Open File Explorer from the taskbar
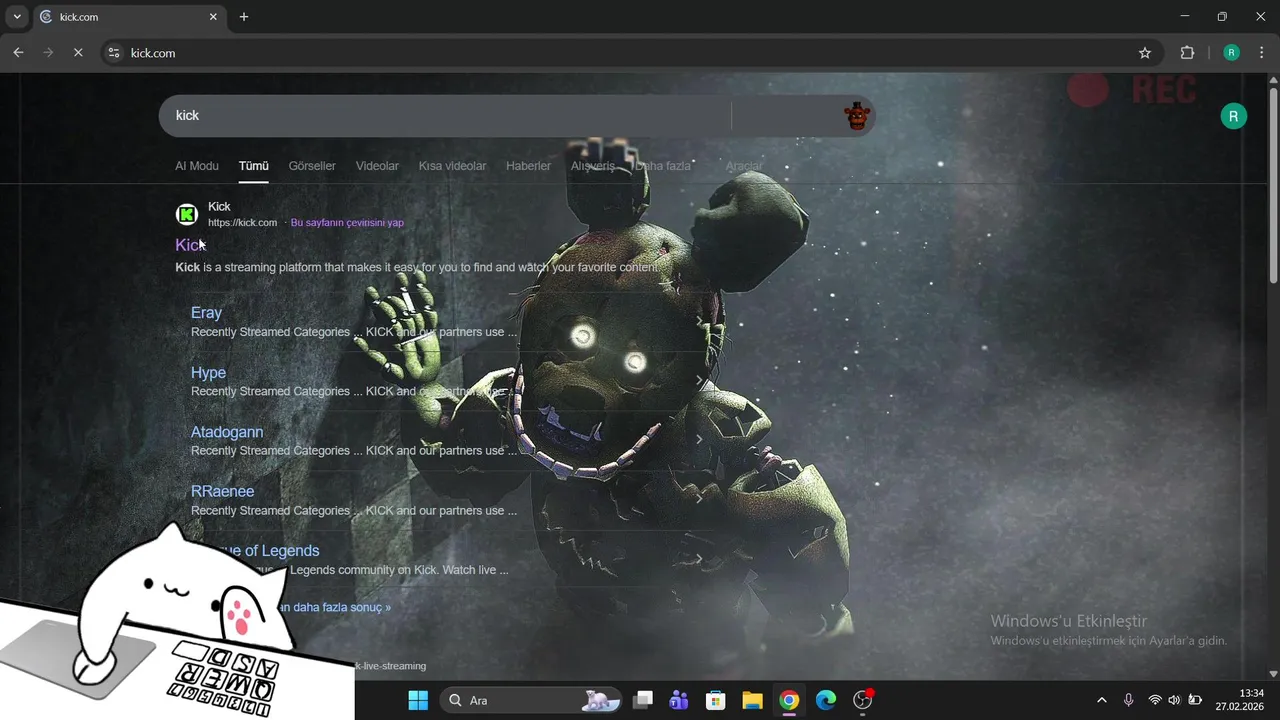Screen dimensions: 1280x720 [x=752, y=700]
